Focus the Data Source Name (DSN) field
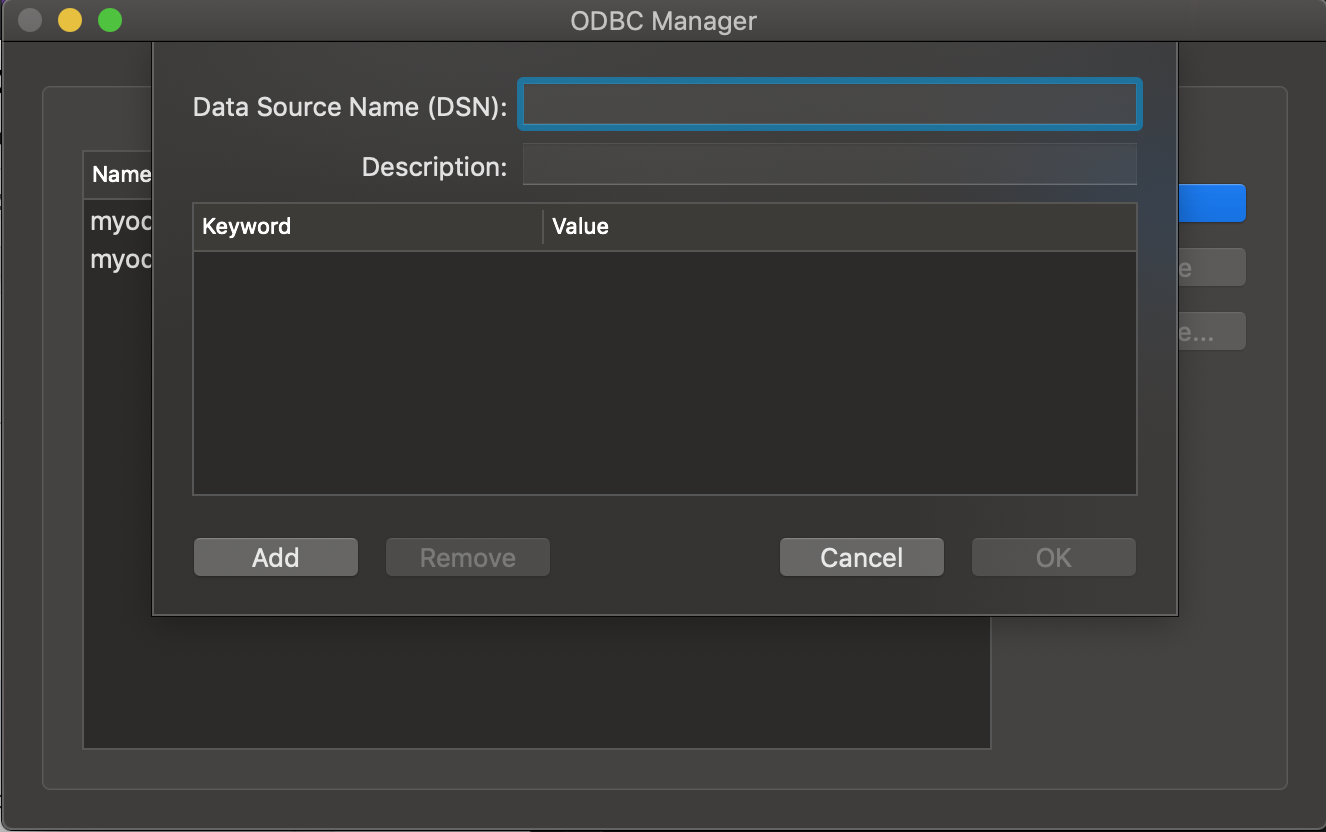This screenshot has height=832, width=1326. tap(830, 104)
